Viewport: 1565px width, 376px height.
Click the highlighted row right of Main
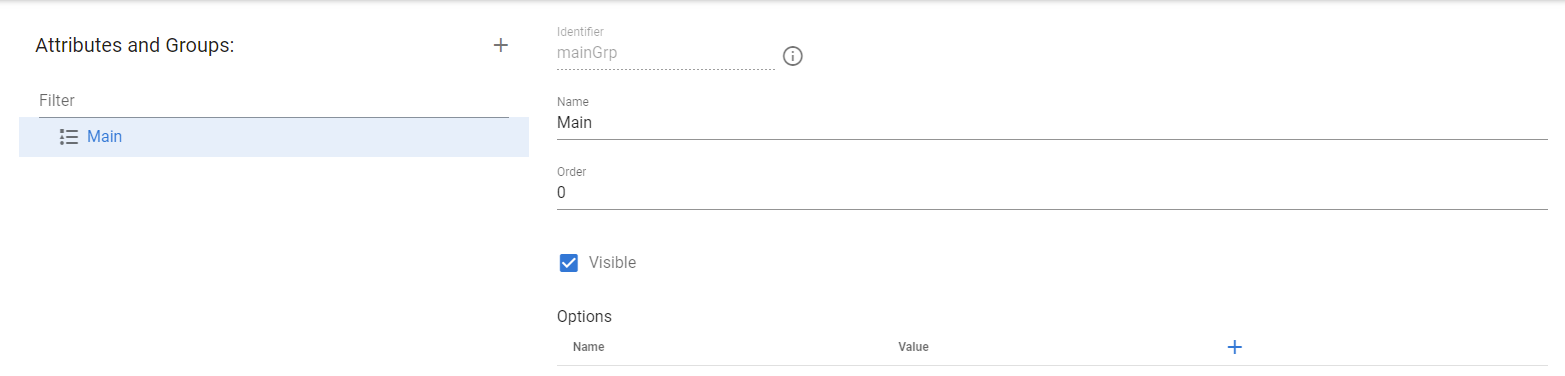point(325,137)
